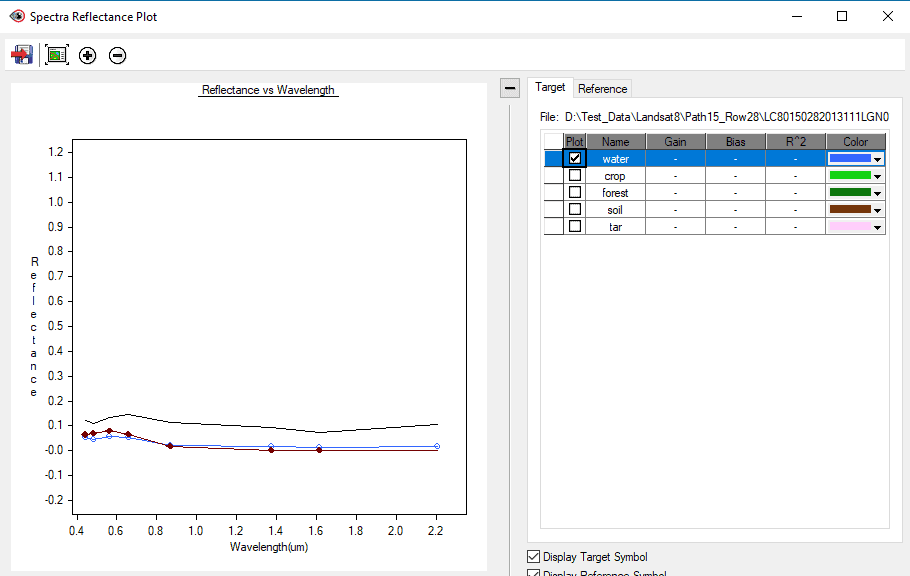The width and height of the screenshot is (910, 576).
Task: Click the Gain column header
Action: tap(676, 142)
